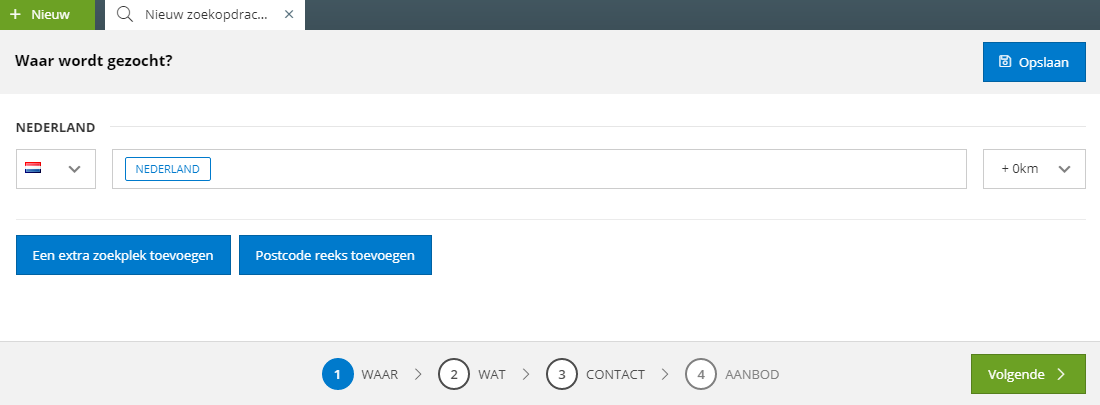Click the Dutch flag icon

pos(33,168)
